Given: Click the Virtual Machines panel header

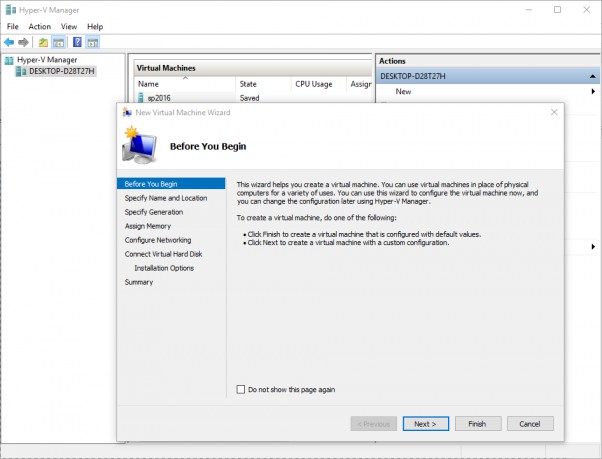Looking at the screenshot, I should coord(253,68).
